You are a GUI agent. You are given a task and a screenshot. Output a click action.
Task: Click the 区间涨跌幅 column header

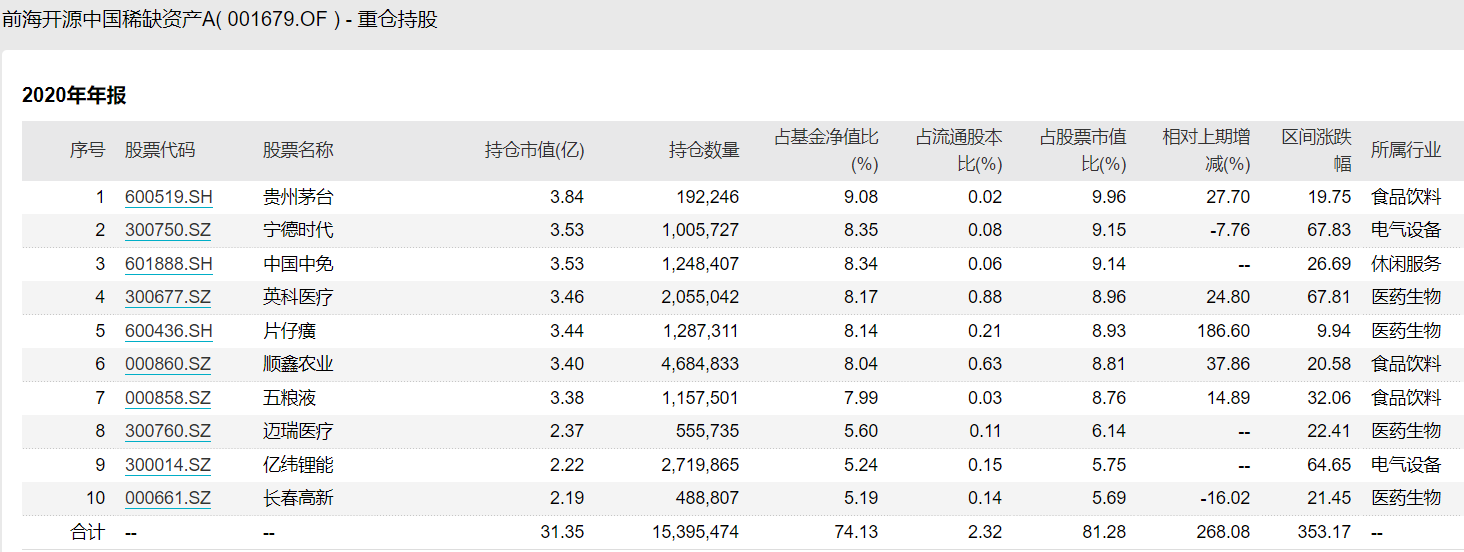1316,150
